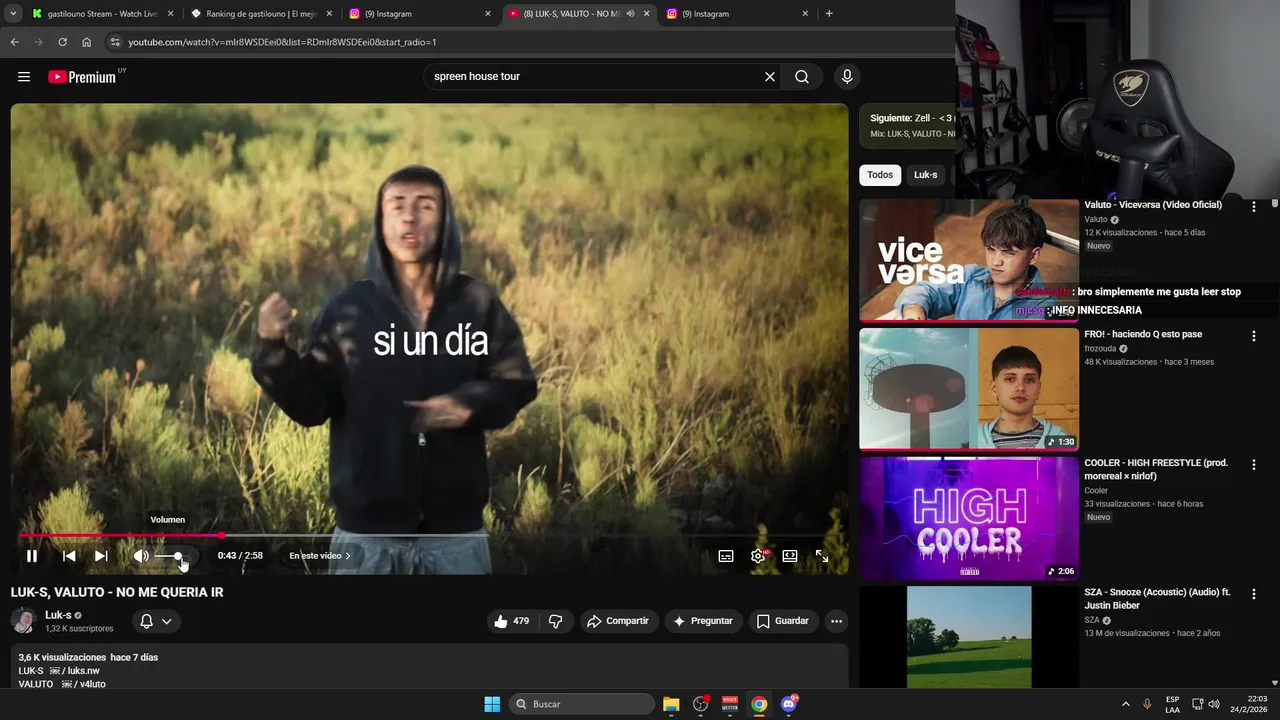Mute the player volume speaker icon
This screenshot has width=1280, height=720.
(x=141, y=556)
